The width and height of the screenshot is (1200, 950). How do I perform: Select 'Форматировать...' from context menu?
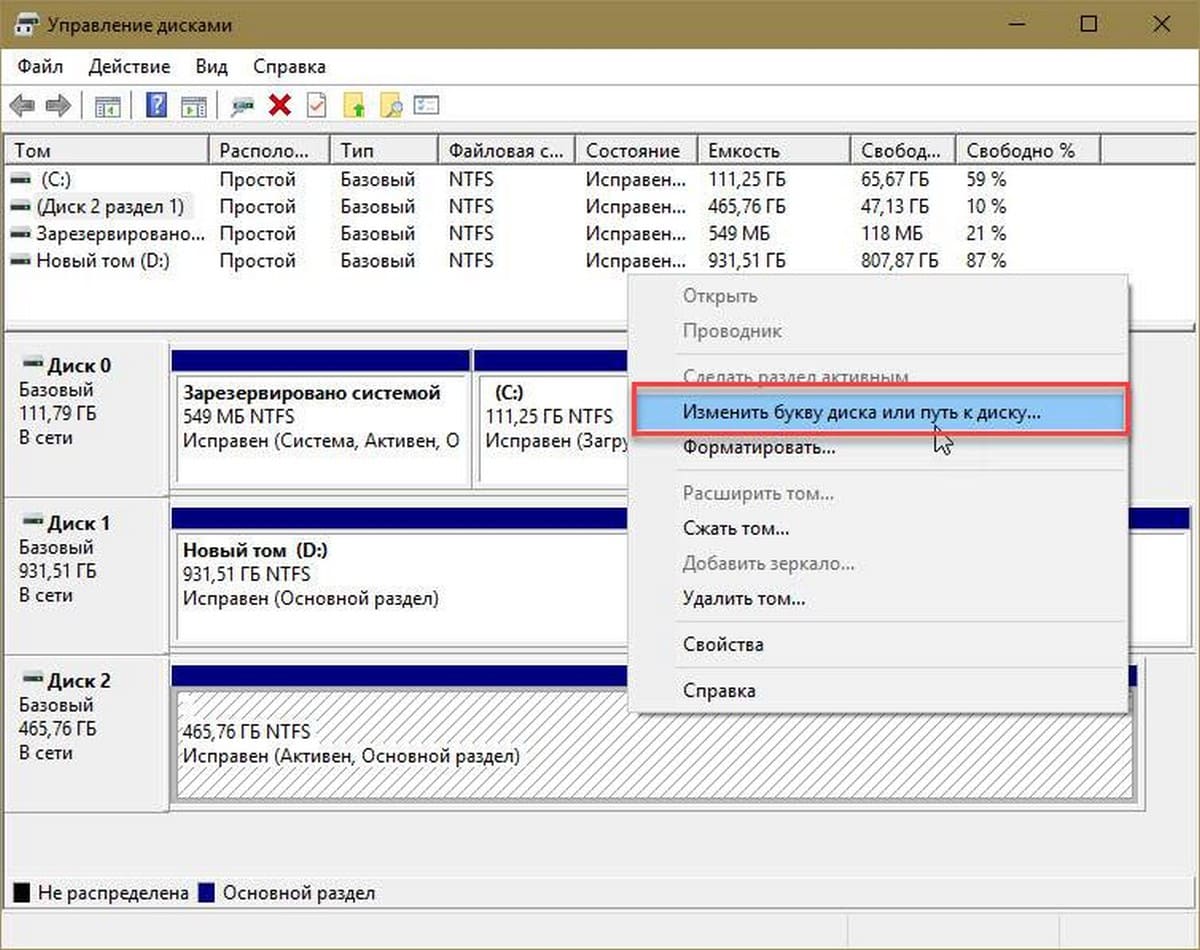(758, 448)
